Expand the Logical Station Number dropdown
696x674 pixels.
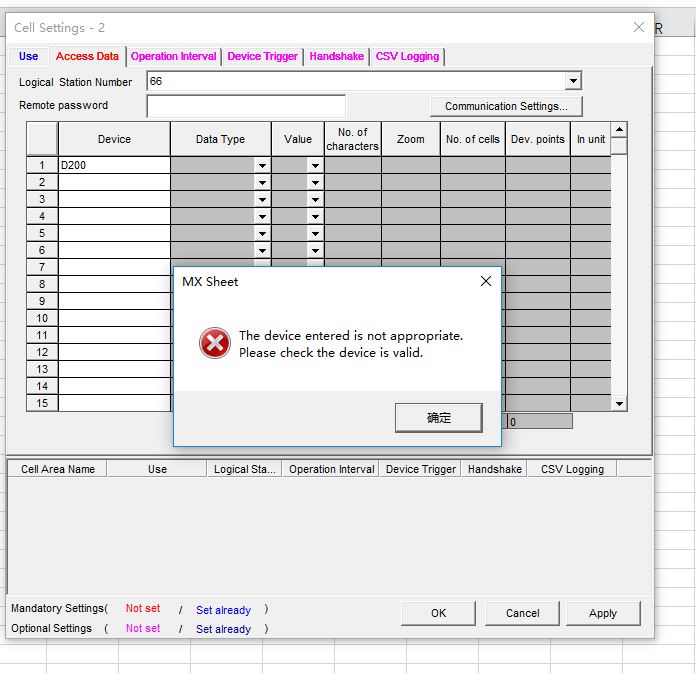[x=573, y=81]
